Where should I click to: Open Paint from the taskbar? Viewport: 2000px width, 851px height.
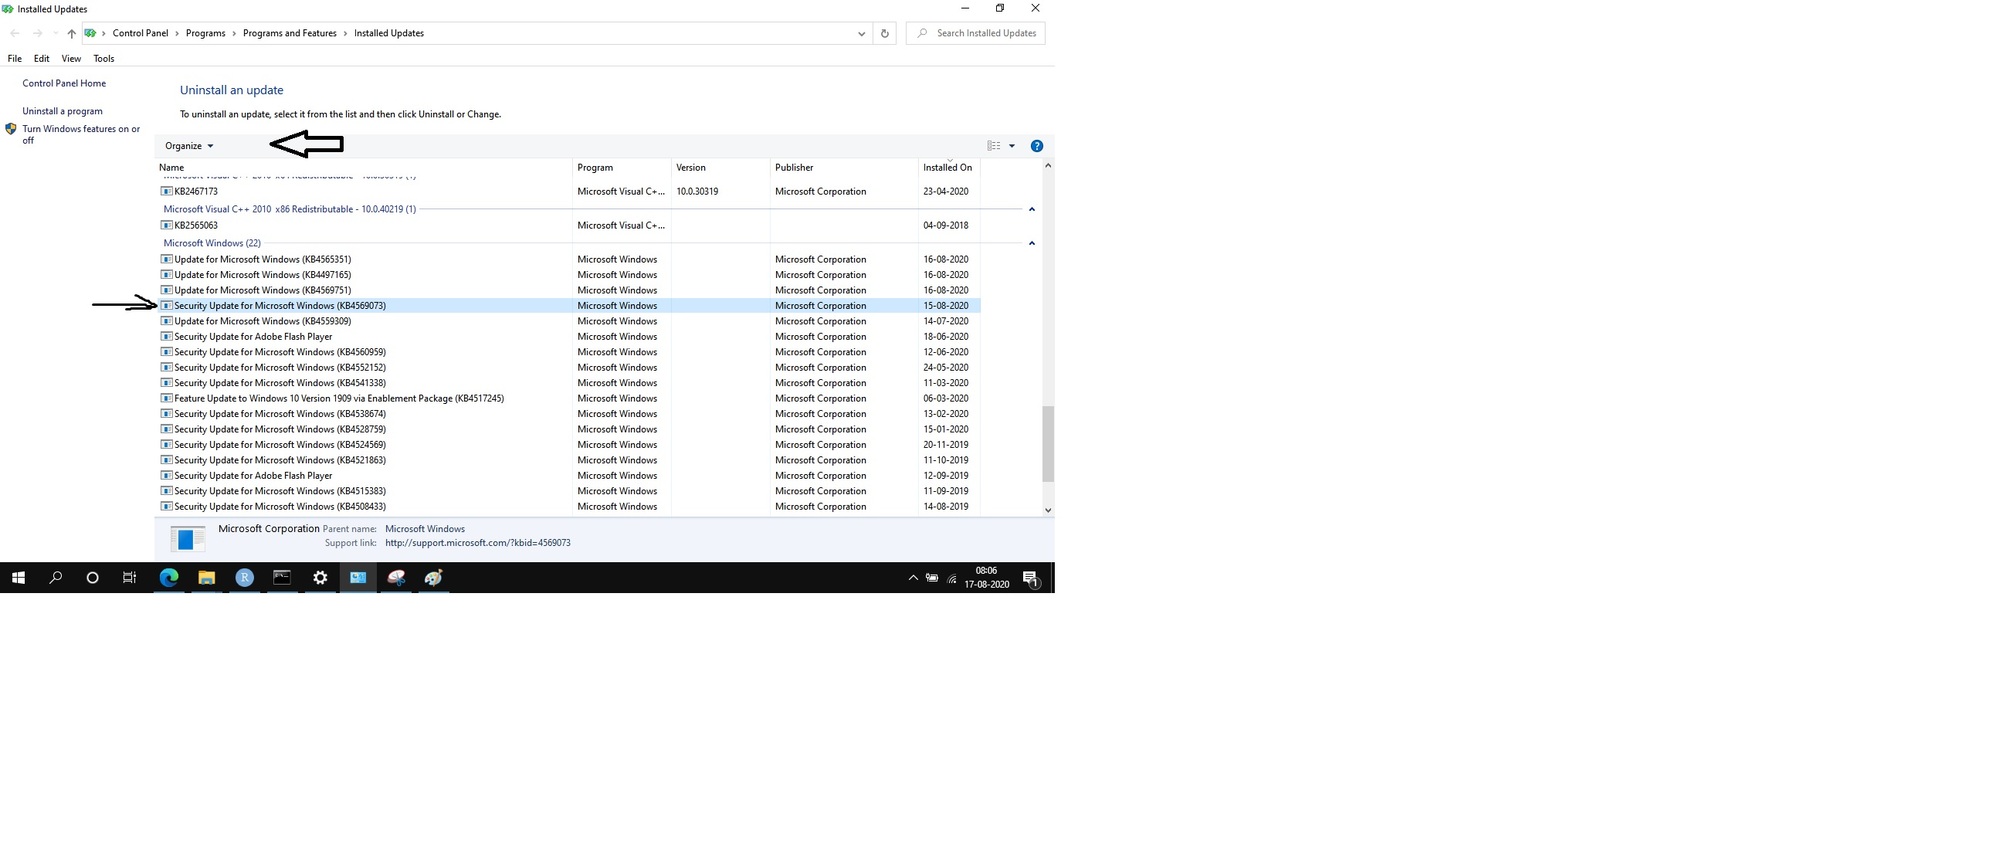coord(433,577)
